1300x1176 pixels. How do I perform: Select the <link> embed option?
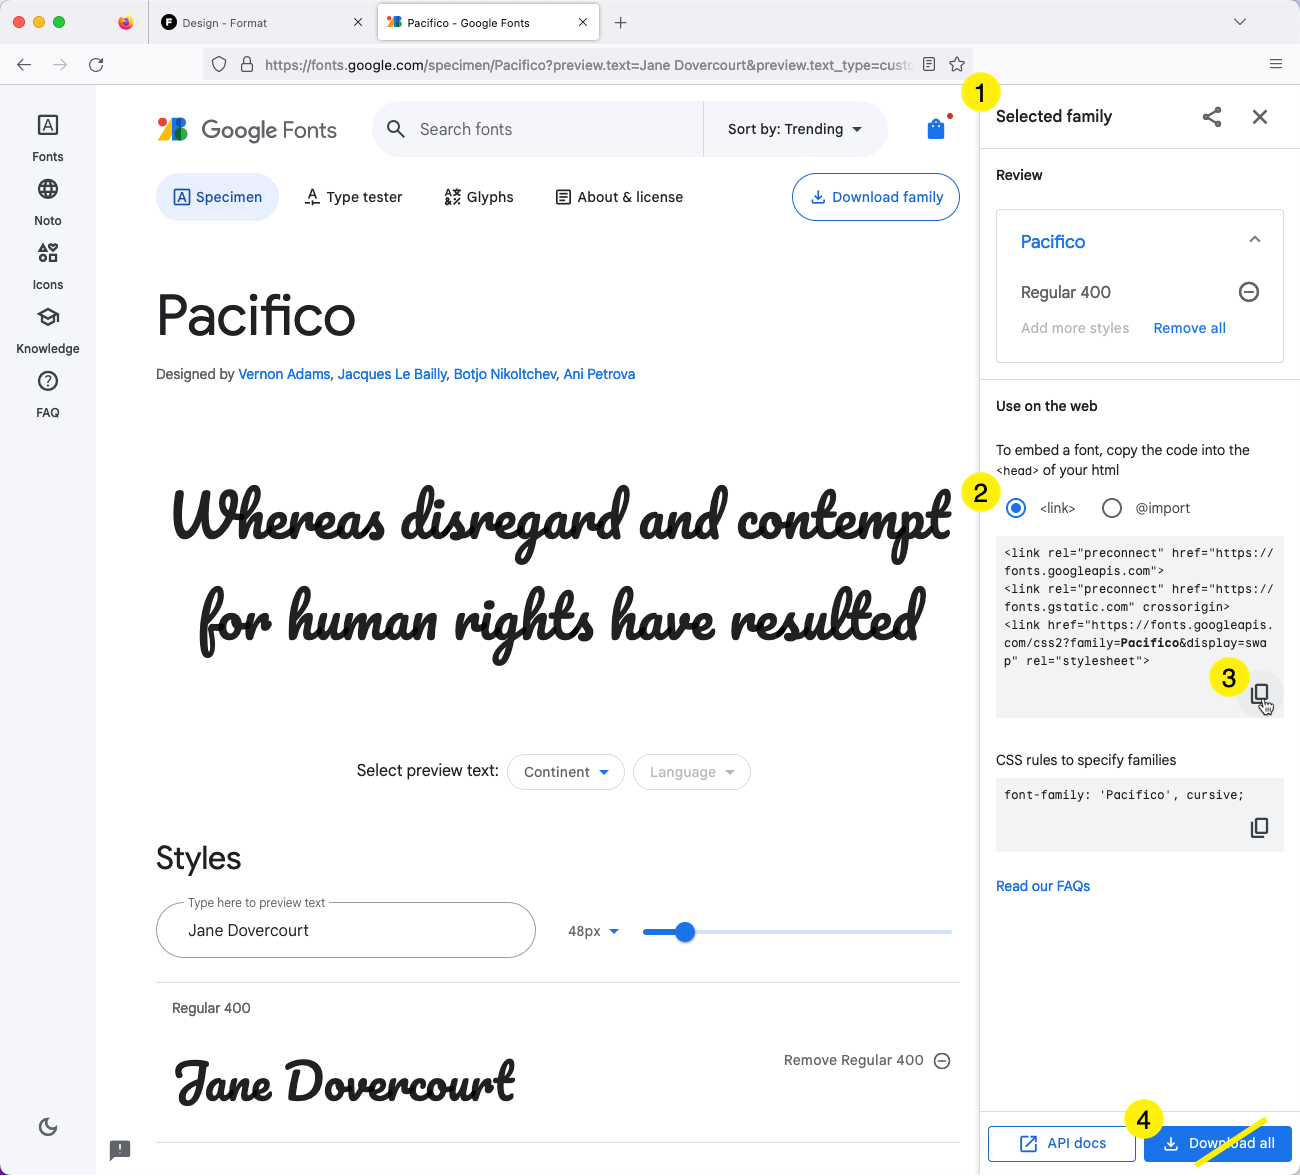click(1016, 508)
